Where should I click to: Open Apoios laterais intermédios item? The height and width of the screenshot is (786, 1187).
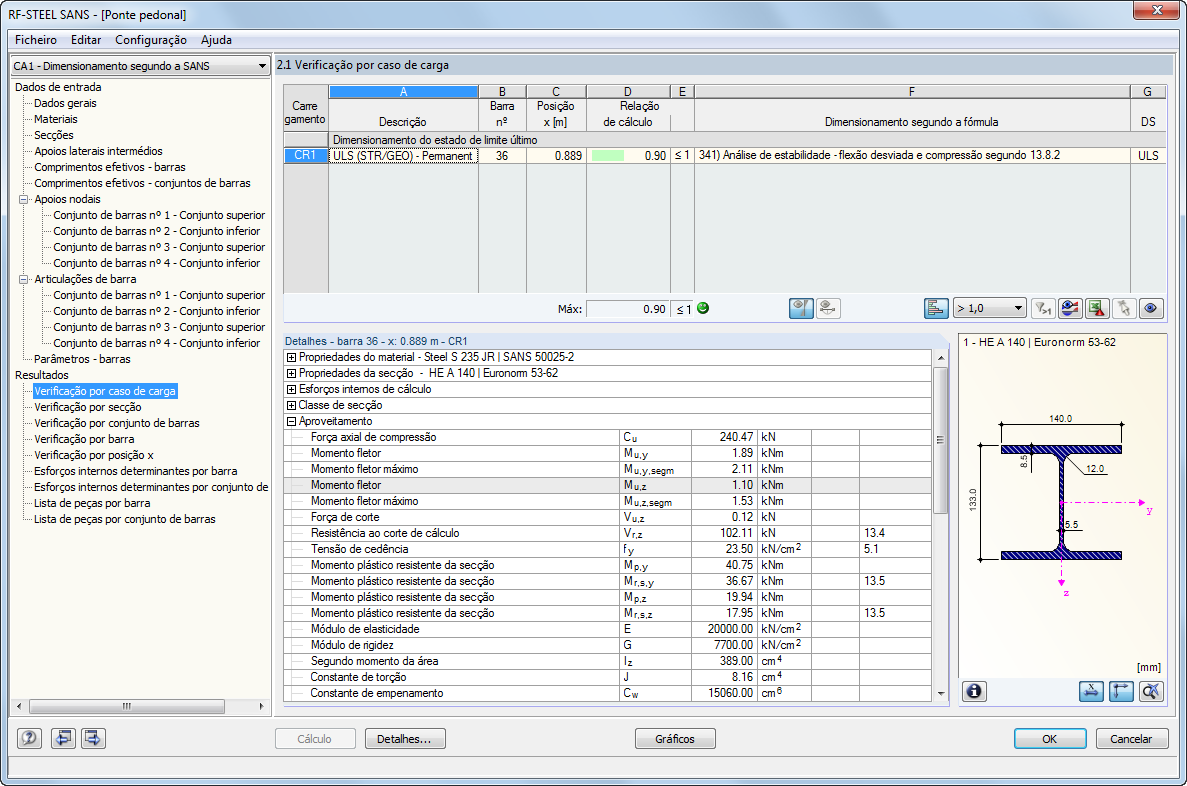tap(98, 151)
